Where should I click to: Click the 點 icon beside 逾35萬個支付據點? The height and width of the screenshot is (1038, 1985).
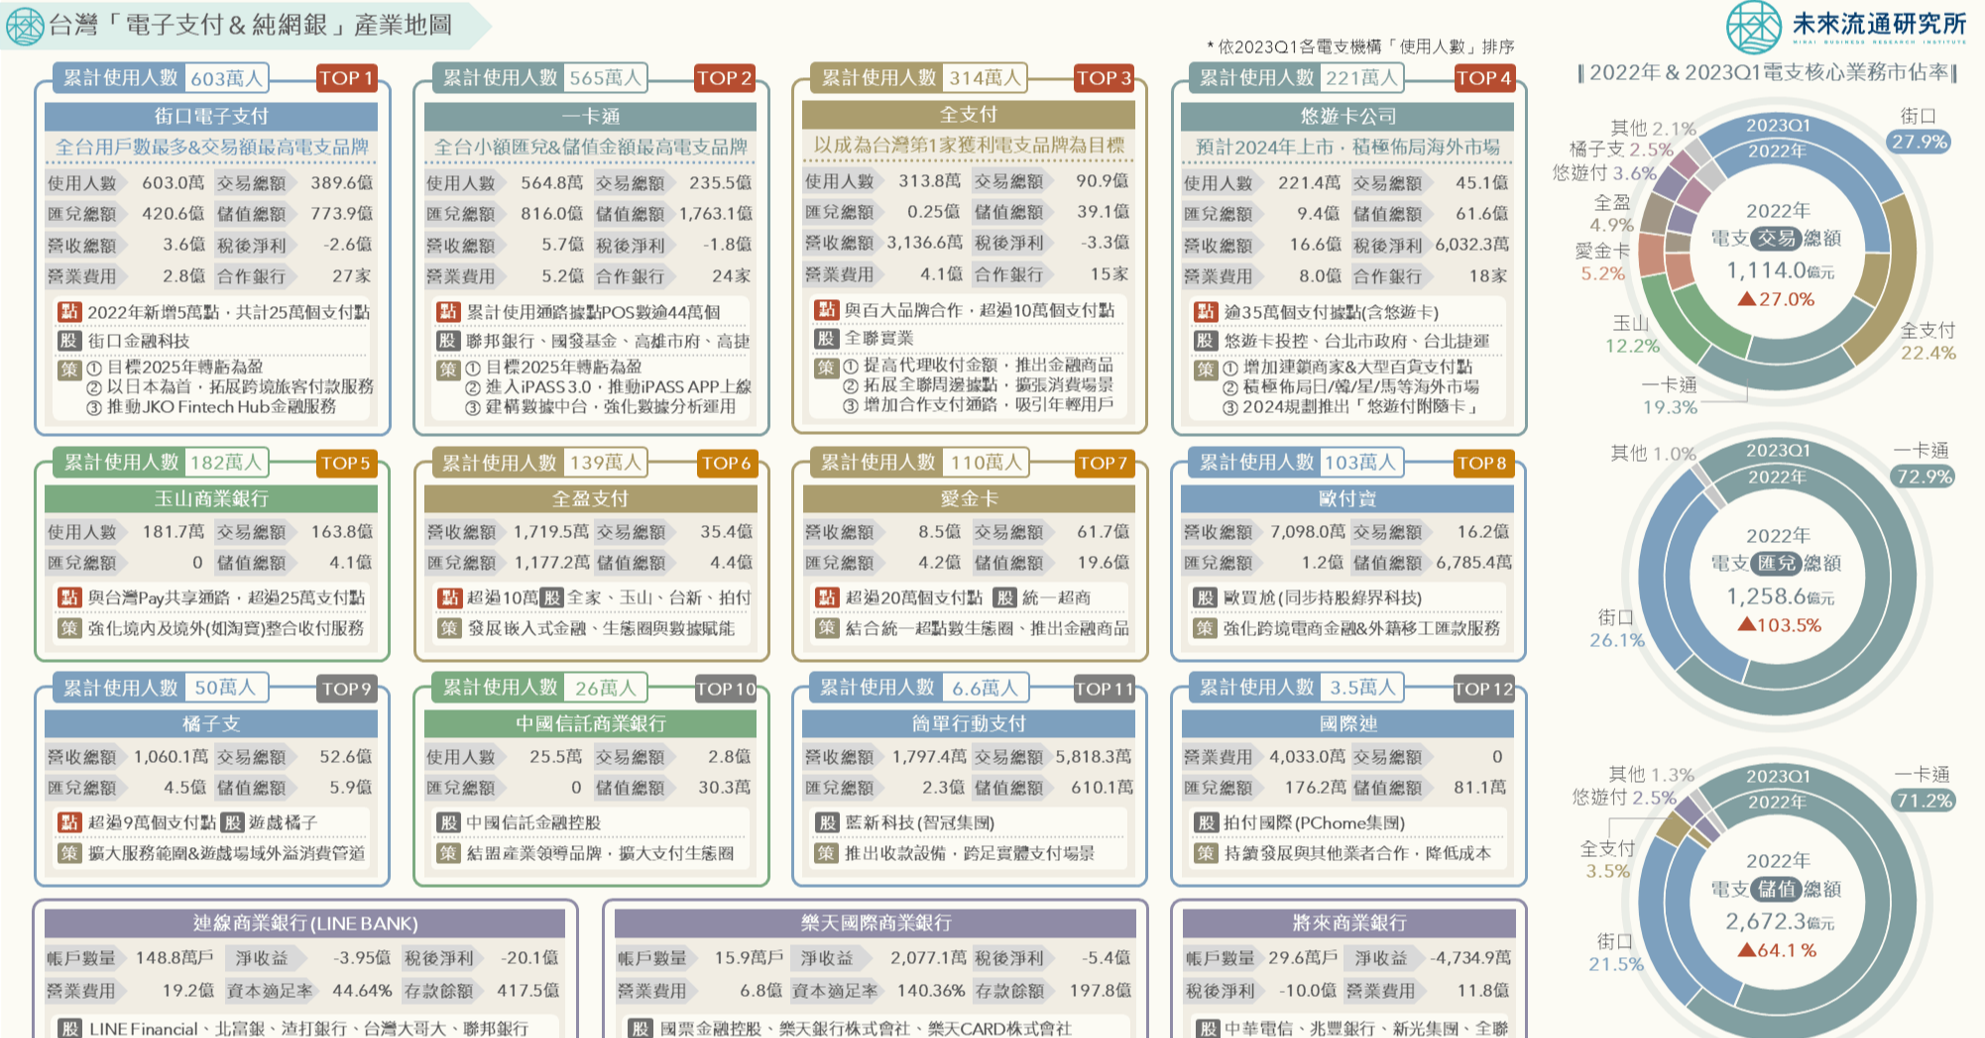point(1206,312)
